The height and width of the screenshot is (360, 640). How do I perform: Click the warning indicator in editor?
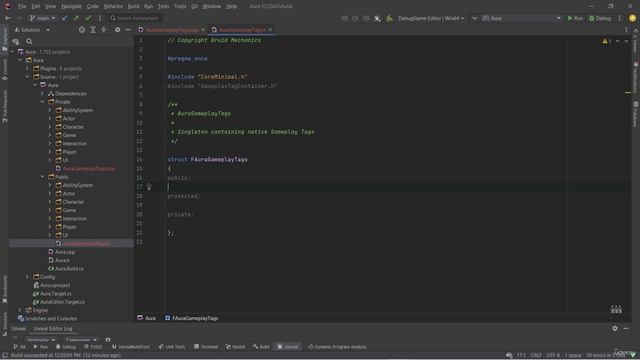[x=607, y=41]
